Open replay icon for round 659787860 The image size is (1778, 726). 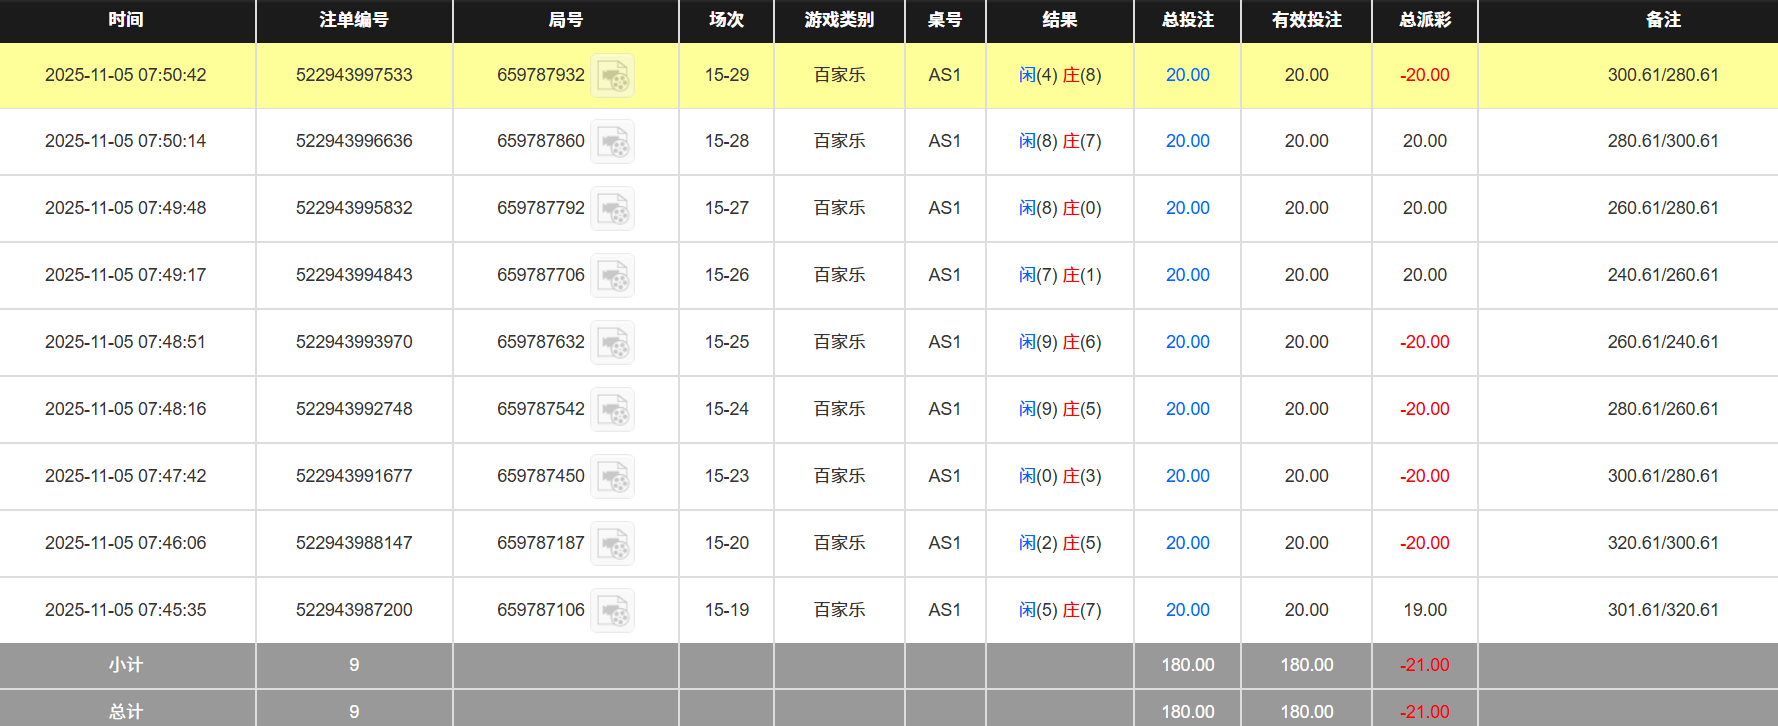(612, 142)
